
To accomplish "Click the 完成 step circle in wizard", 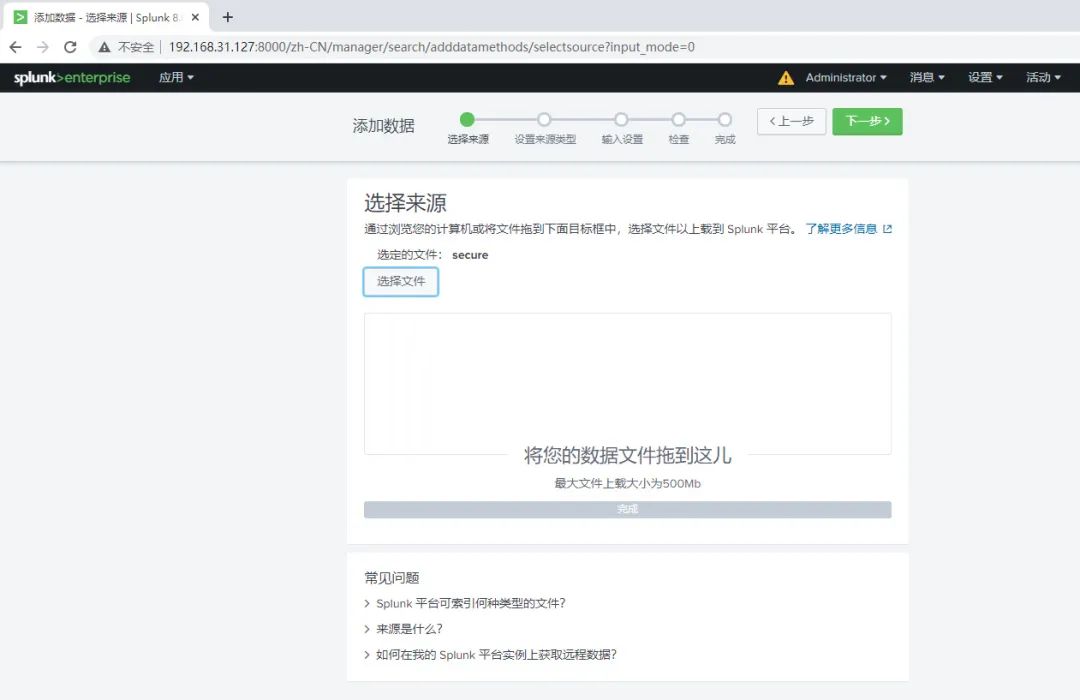I will 725,119.
